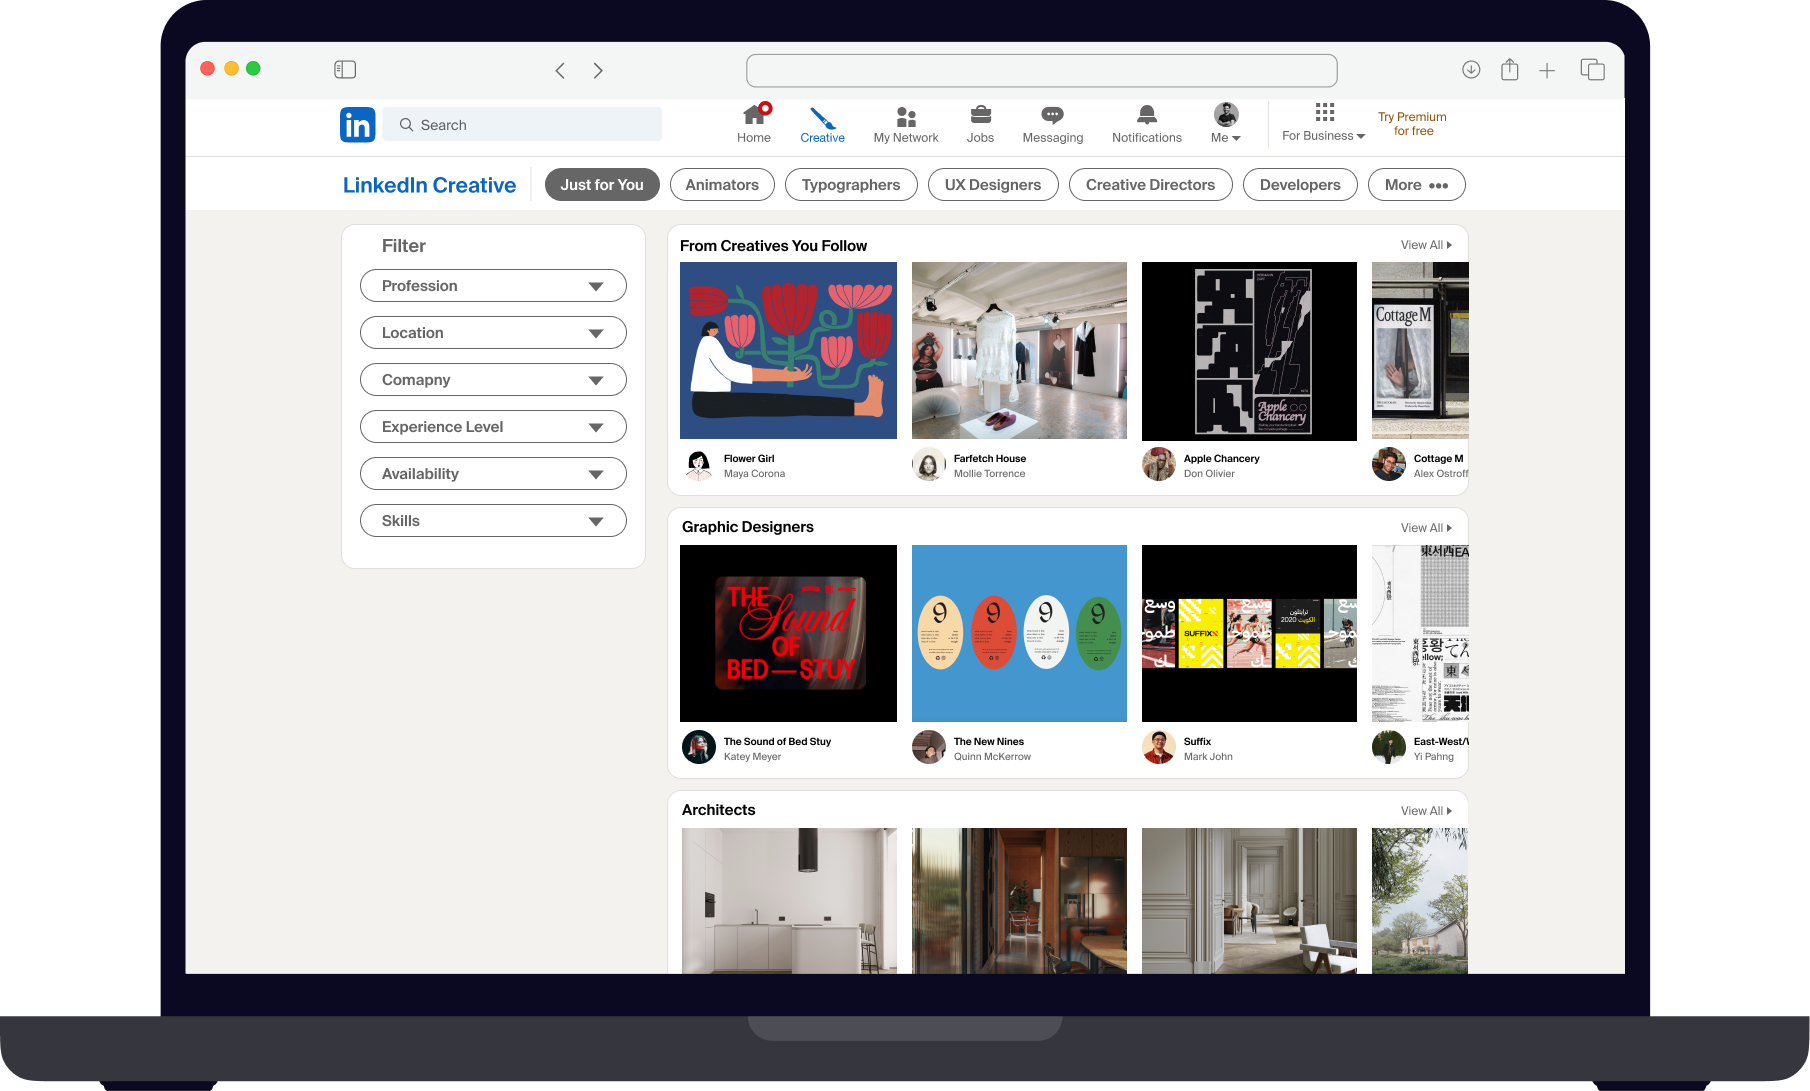
Task: Click the browser sidebar toggle icon
Action: coord(345,69)
